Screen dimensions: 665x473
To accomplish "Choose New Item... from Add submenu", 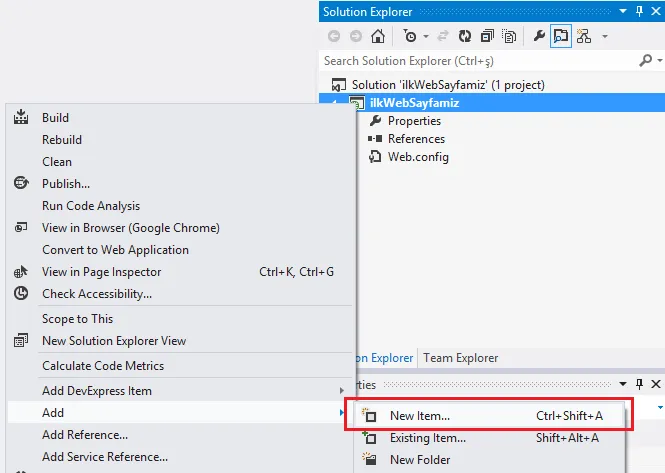I will (x=420, y=416).
